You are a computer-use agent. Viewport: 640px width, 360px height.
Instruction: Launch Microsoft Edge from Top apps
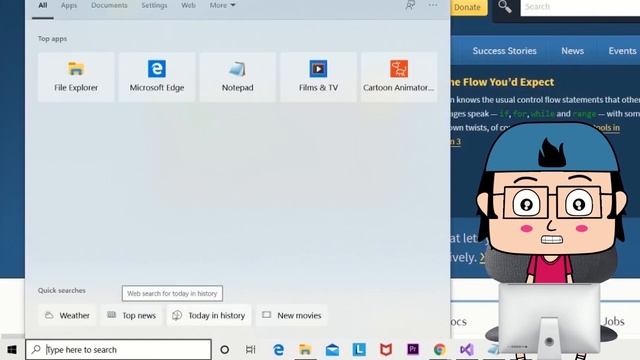[x=157, y=77]
